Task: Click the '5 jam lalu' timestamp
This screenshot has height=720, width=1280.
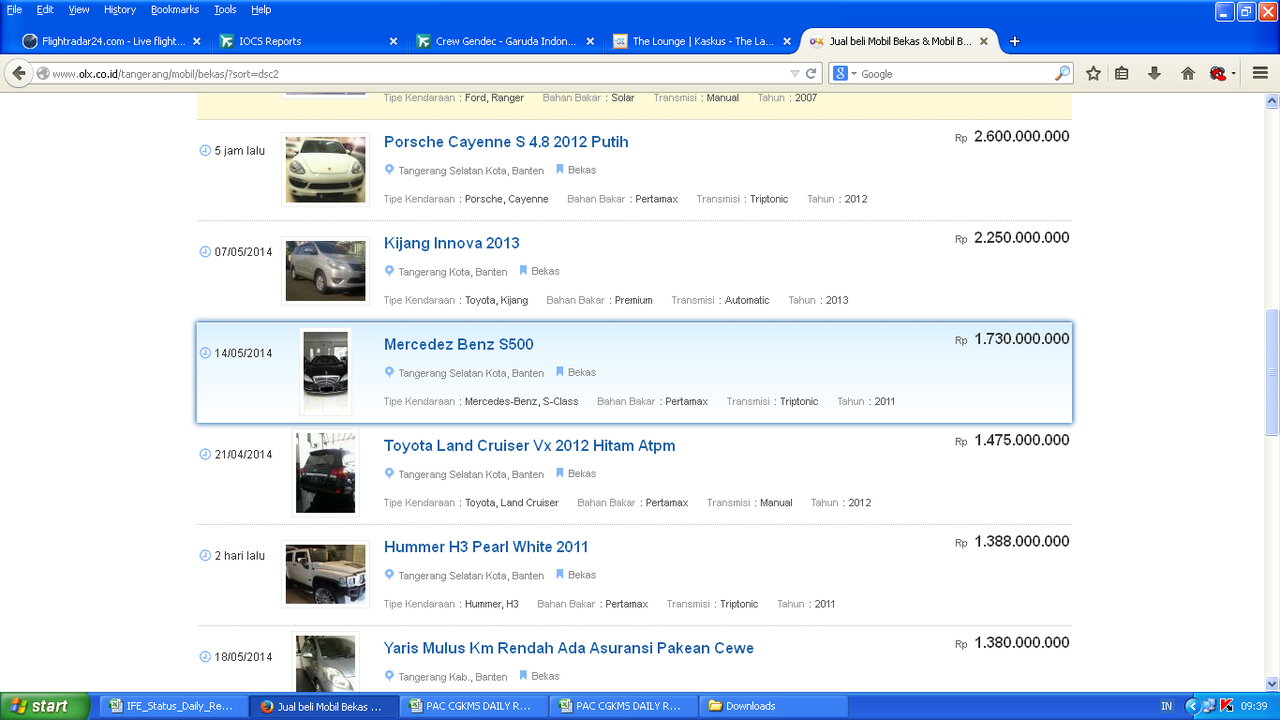Action: pos(240,151)
